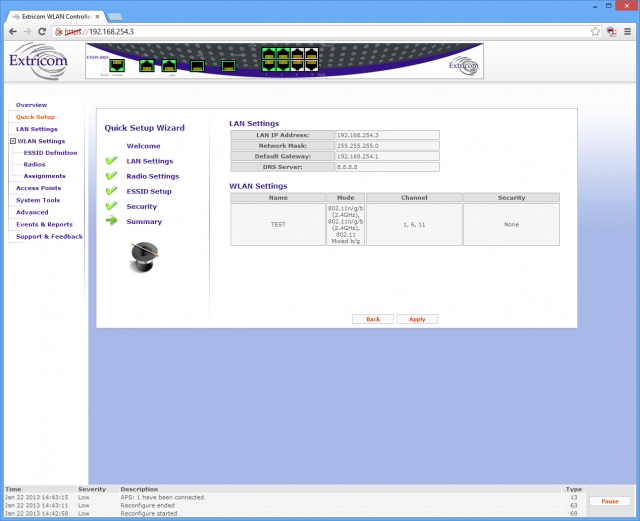Image resolution: width=640 pixels, height=521 pixels.
Task: Click the Default Gateway field
Action: 387,156
